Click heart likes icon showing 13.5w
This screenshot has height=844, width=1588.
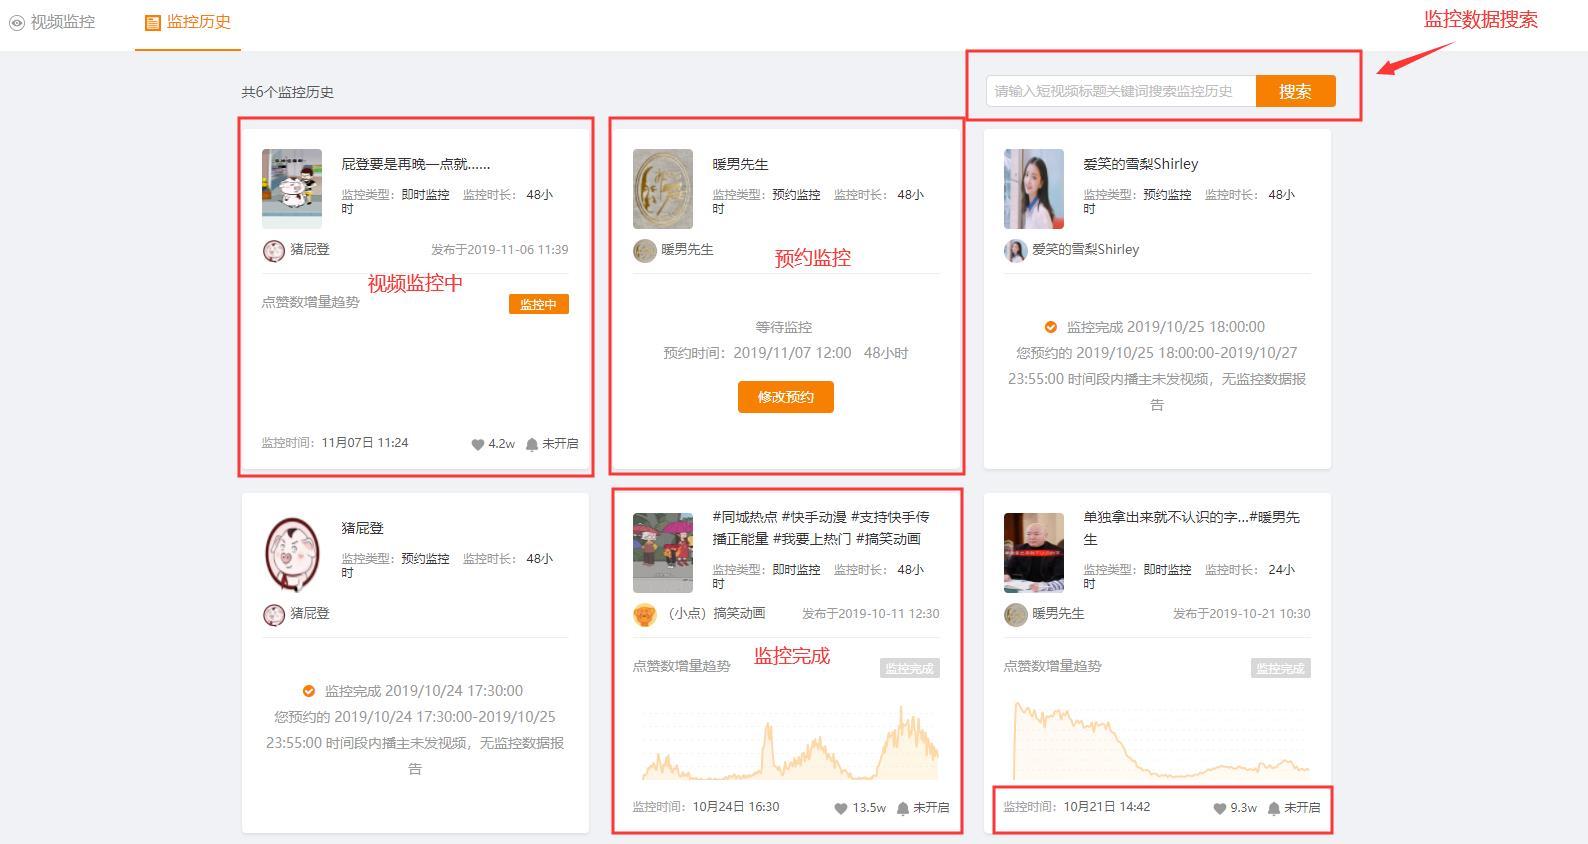[x=841, y=808]
